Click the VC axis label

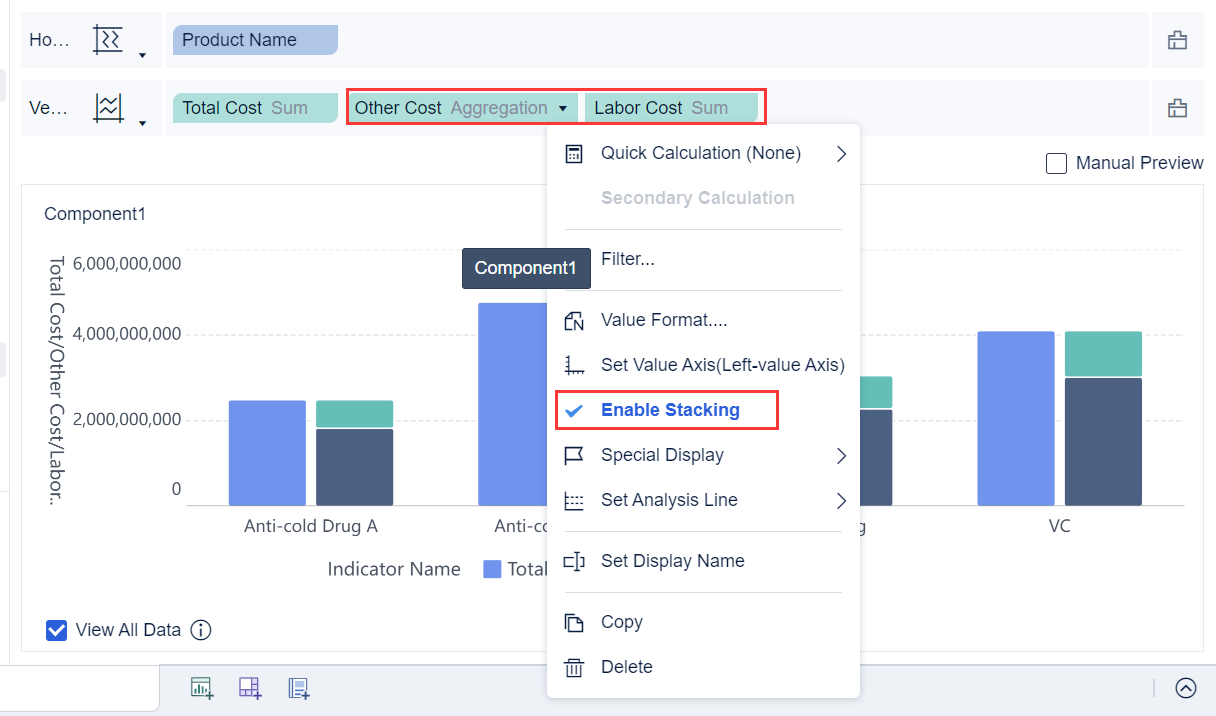1059,526
